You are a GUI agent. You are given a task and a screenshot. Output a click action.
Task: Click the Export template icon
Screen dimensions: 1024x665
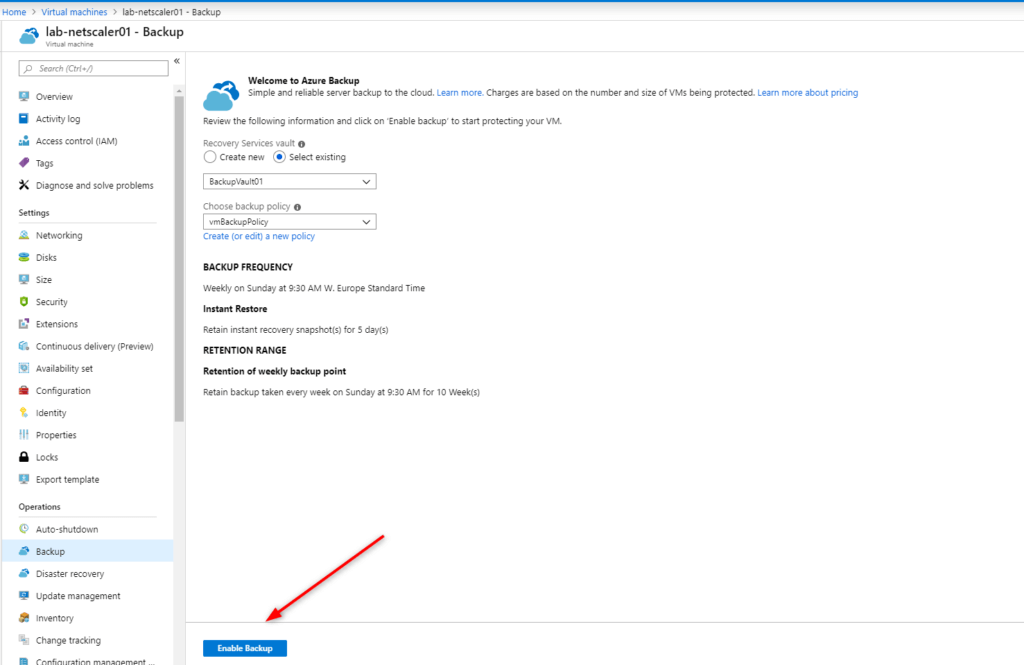(24, 479)
